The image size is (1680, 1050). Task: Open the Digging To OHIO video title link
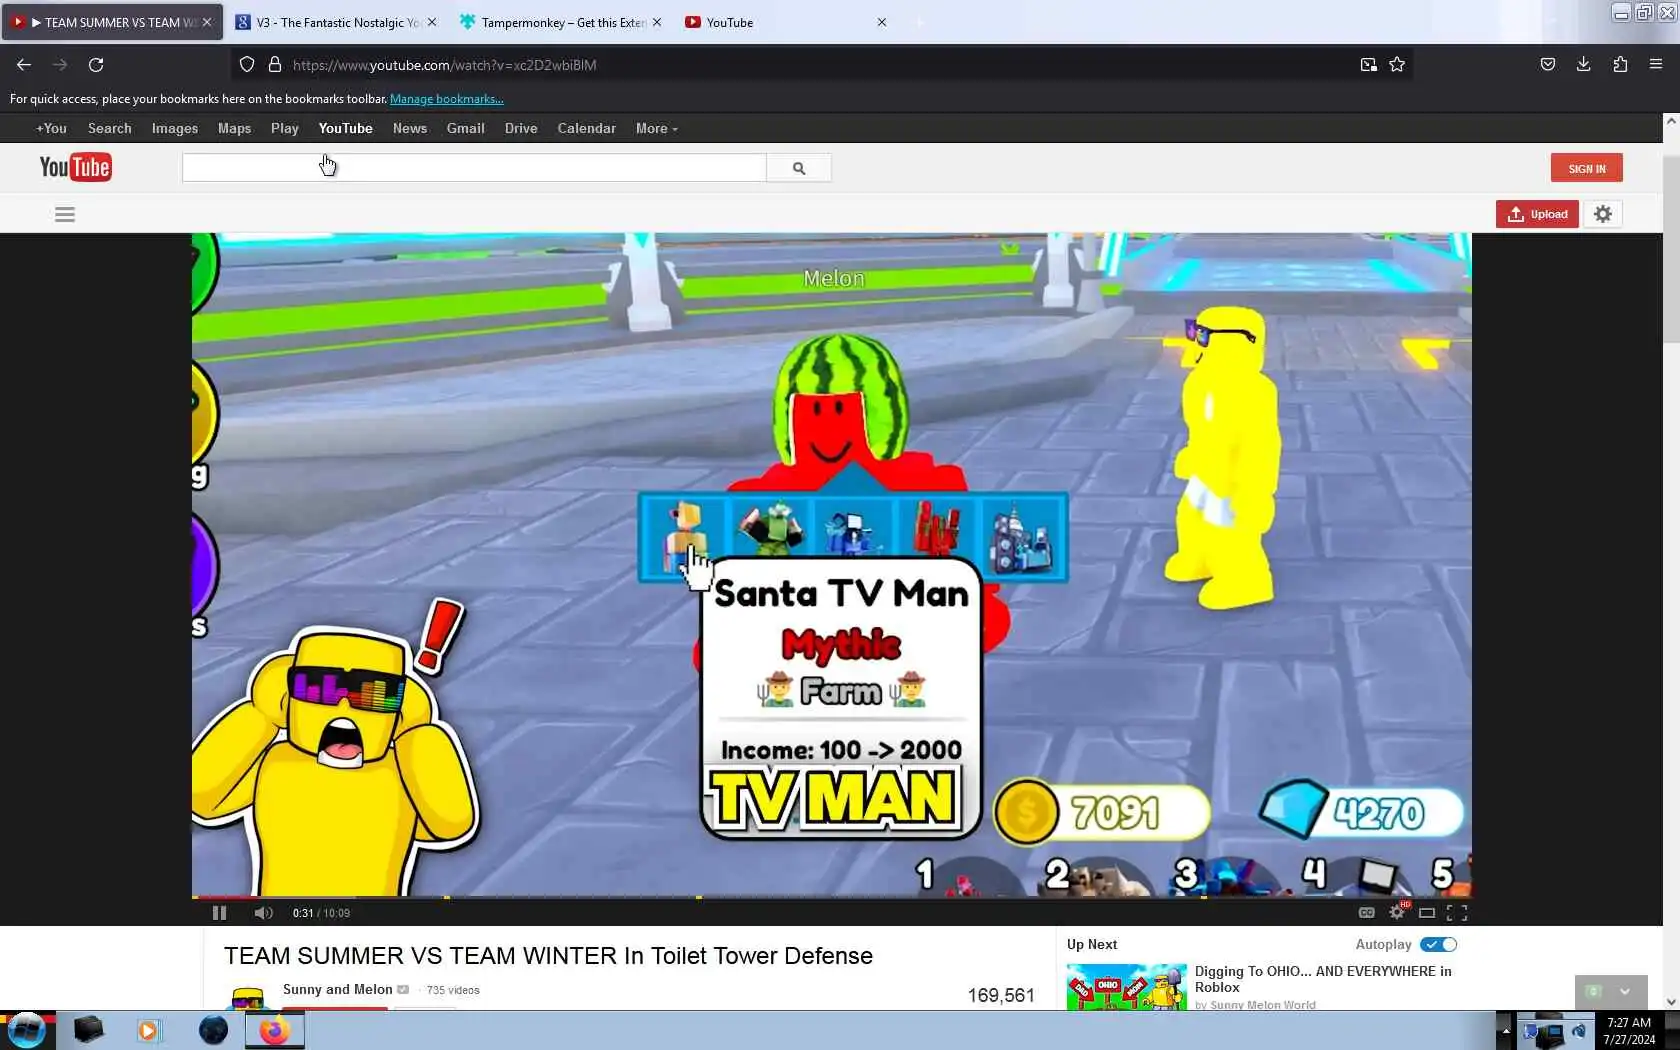coord(1323,979)
